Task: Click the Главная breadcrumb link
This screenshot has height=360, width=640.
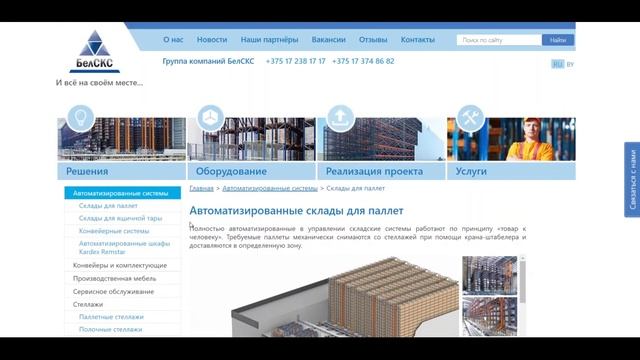Action: 202,188
